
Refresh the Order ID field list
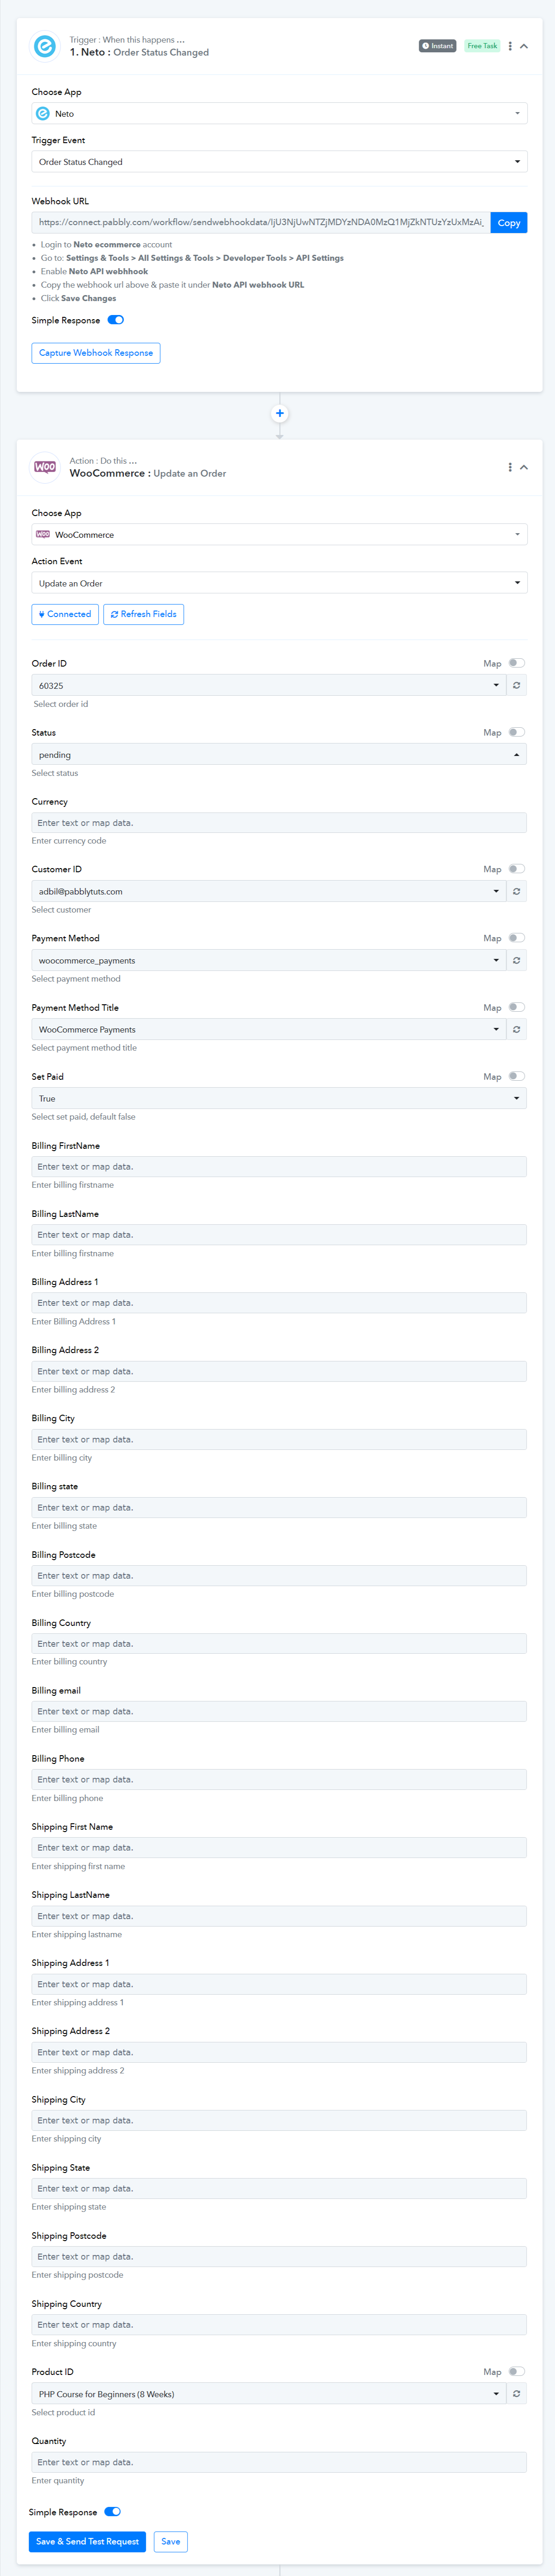pyautogui.click(x=516, y=685)
